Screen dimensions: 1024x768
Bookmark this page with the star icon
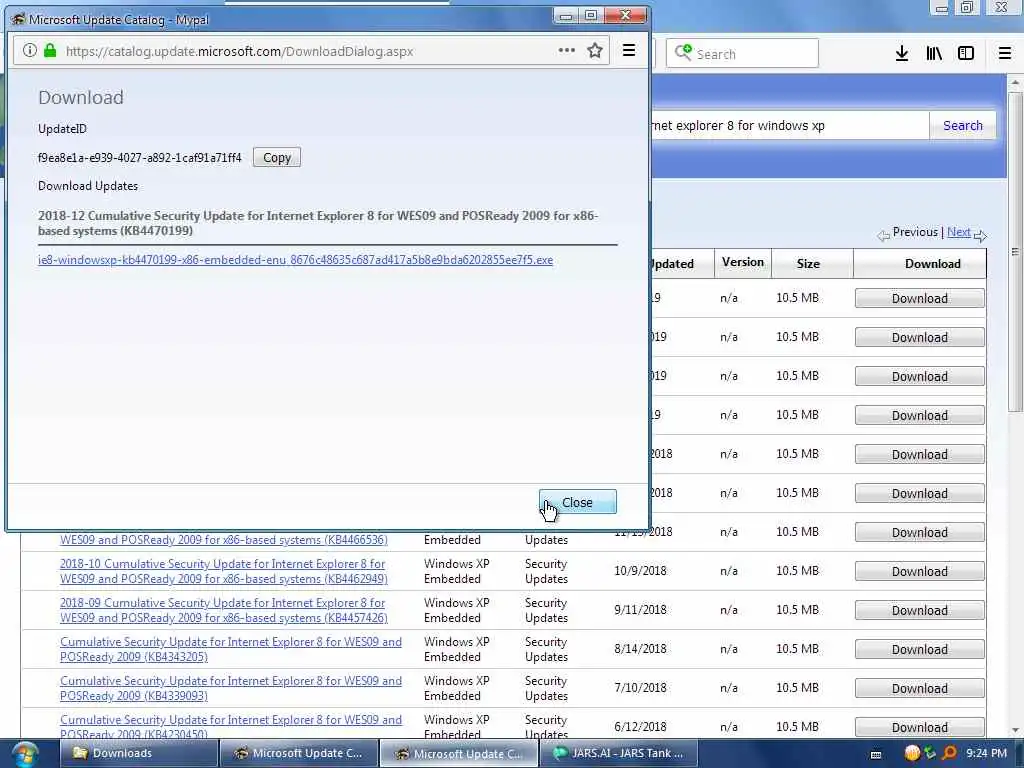click(x=595, y=50)
